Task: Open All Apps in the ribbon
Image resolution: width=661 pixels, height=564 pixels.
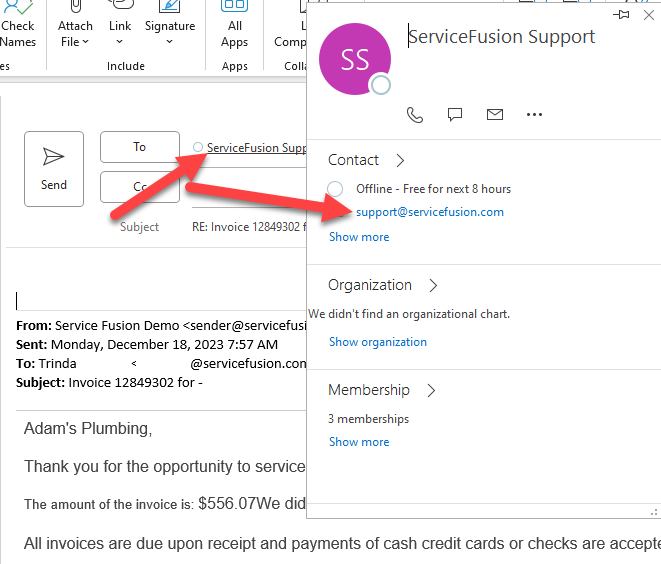Action: click(x=234, y=25)
